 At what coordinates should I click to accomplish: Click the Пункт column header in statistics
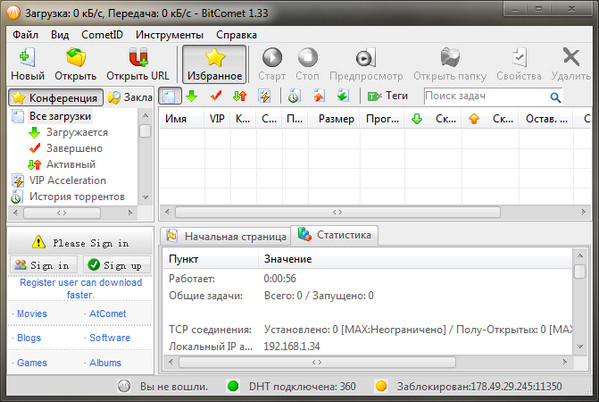click(x=211, y=259)
